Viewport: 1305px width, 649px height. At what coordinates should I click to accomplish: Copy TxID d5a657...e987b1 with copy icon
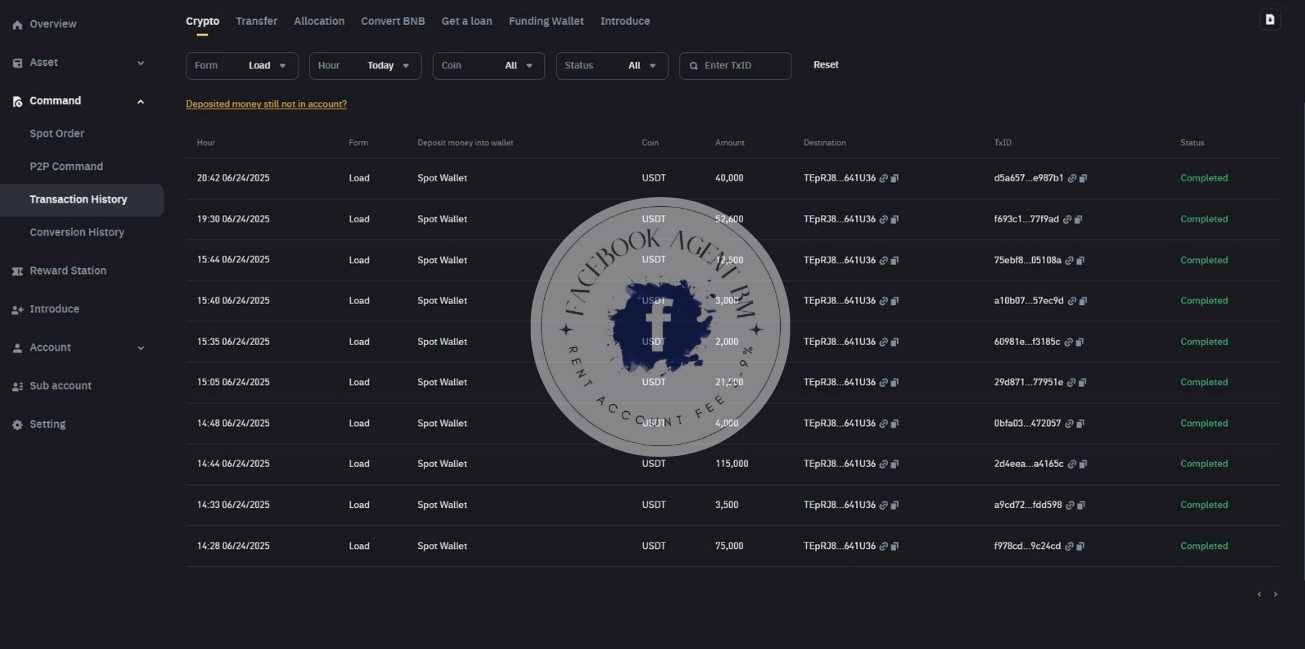click(x=1083, y=178)
